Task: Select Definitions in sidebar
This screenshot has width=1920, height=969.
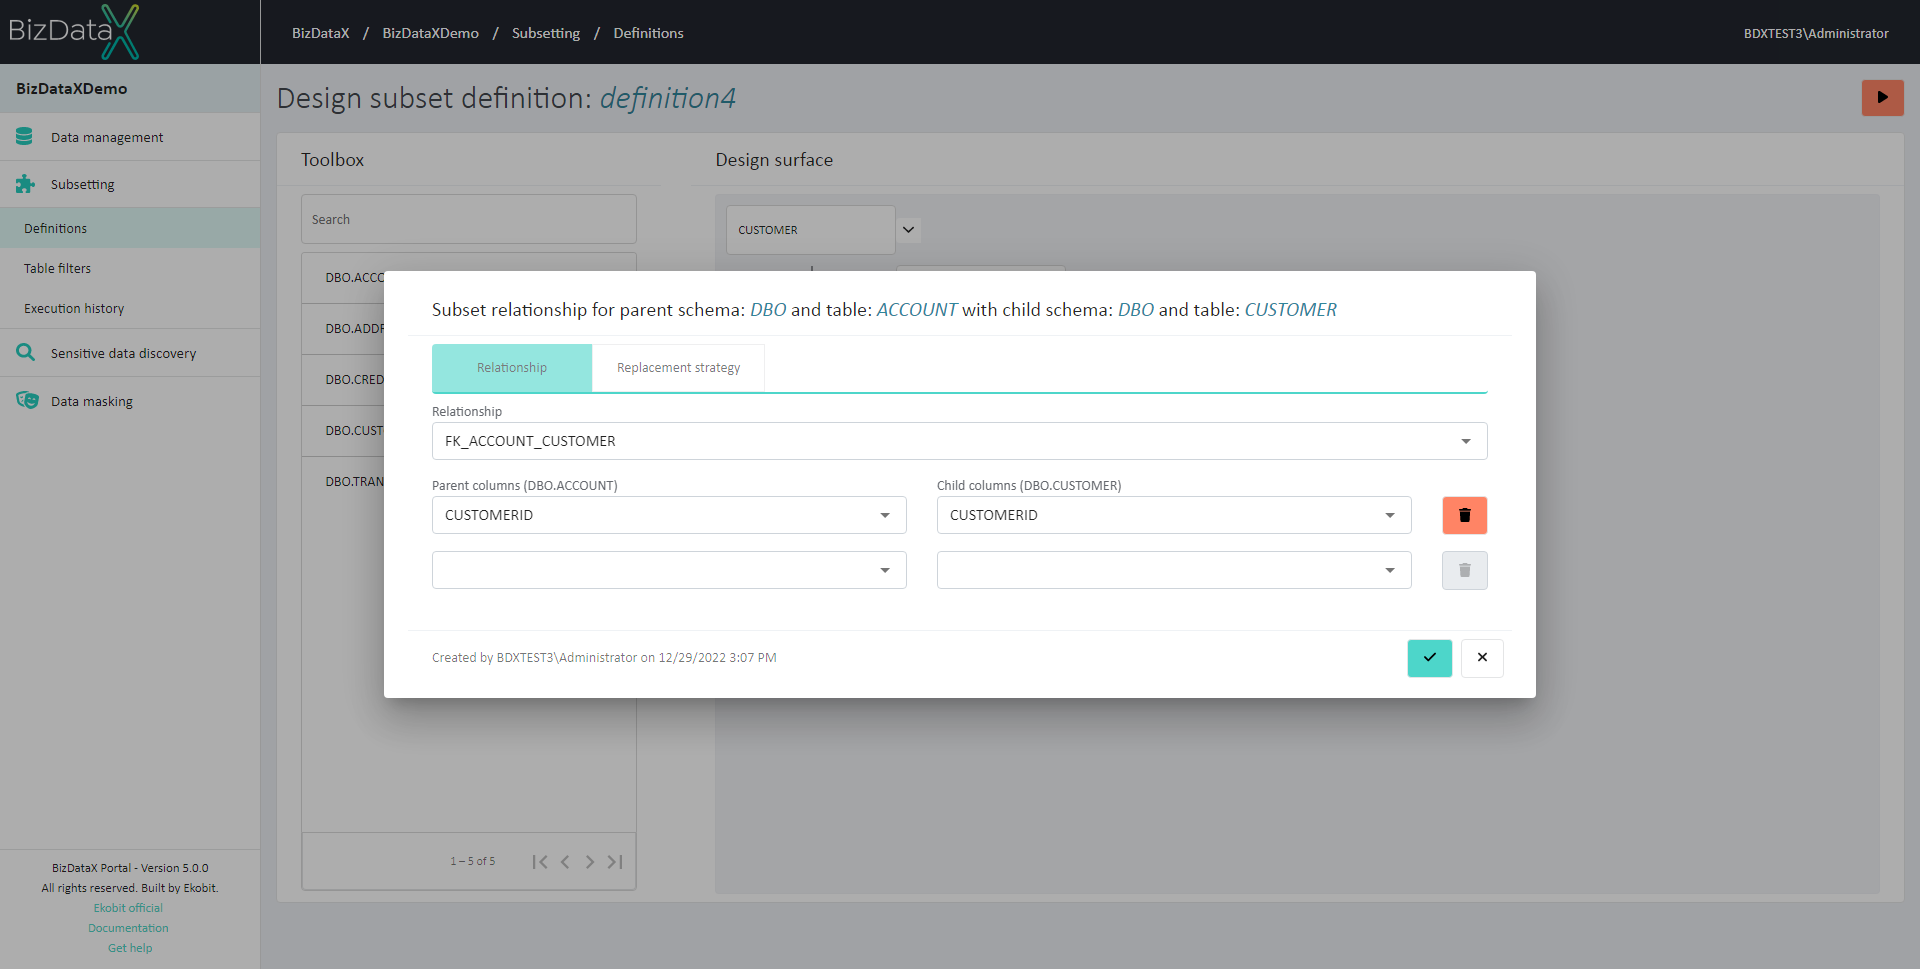Action: [130, 228]
